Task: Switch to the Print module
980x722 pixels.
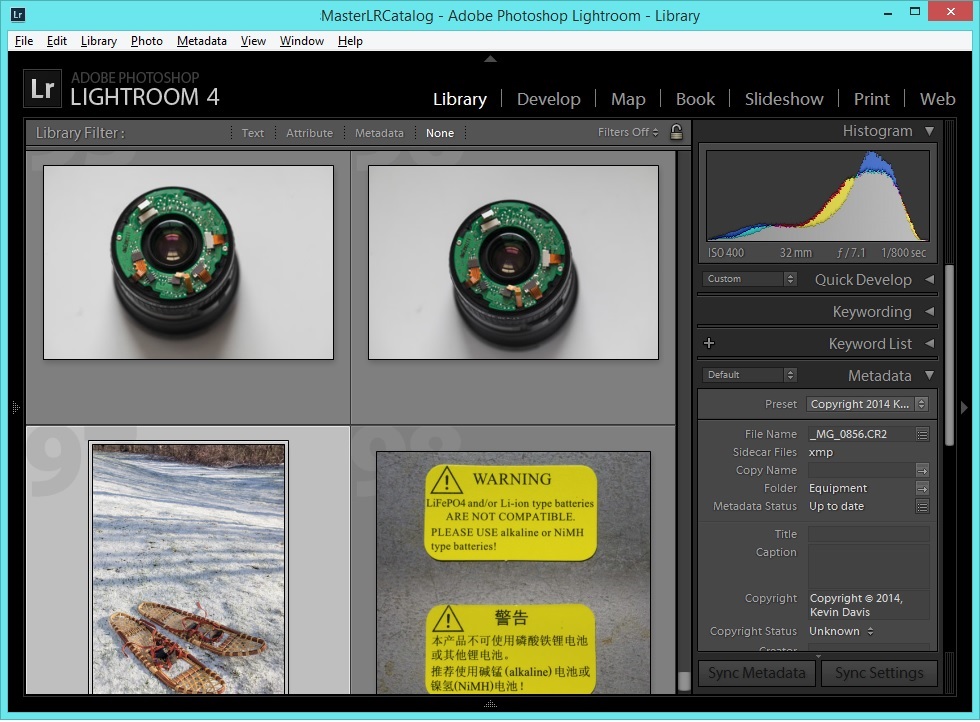Action: (x=871, y=99)
